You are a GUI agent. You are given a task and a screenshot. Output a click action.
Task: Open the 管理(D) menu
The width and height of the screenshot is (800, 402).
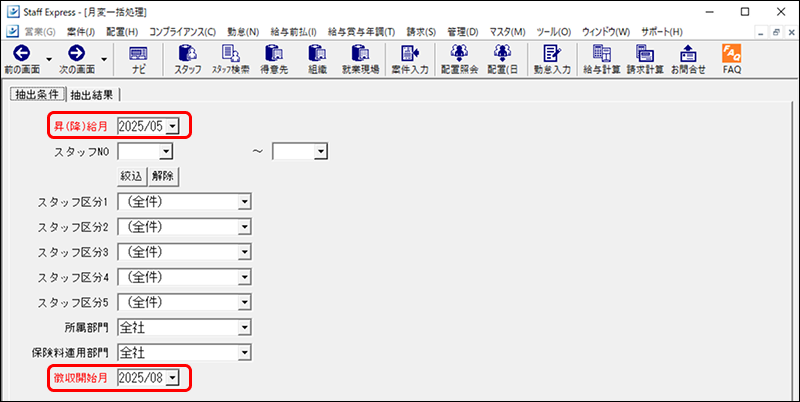click(x=463, y=32)
